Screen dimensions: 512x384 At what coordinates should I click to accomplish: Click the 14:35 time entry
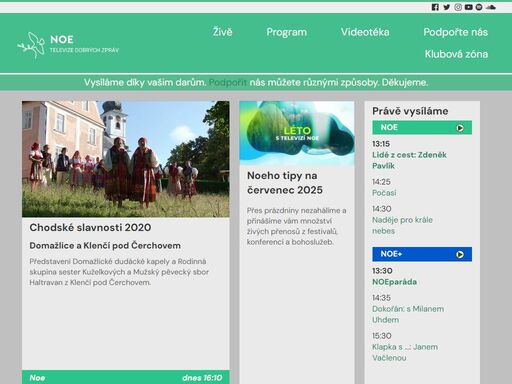(382, 298)
